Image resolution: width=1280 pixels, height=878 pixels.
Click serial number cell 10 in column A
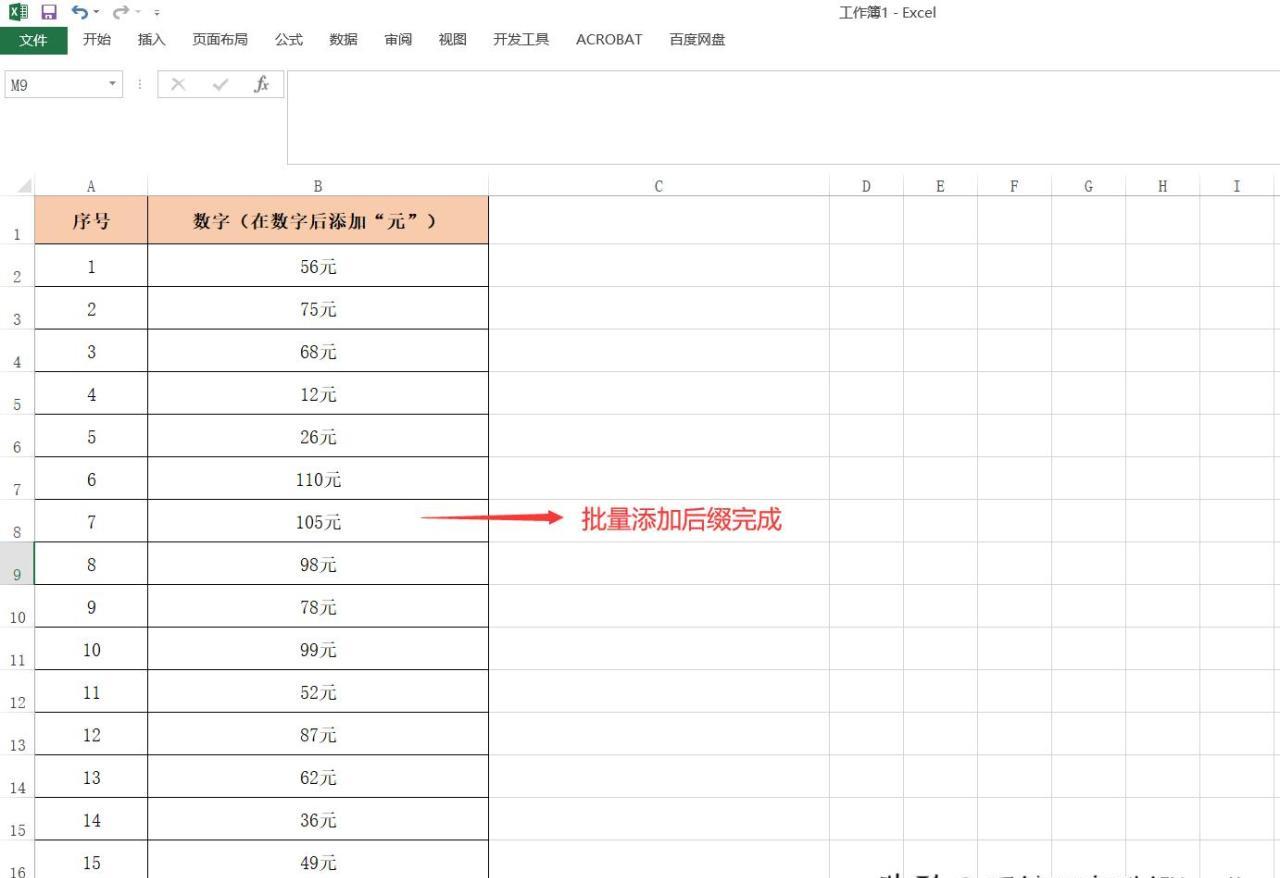[91, 649]
